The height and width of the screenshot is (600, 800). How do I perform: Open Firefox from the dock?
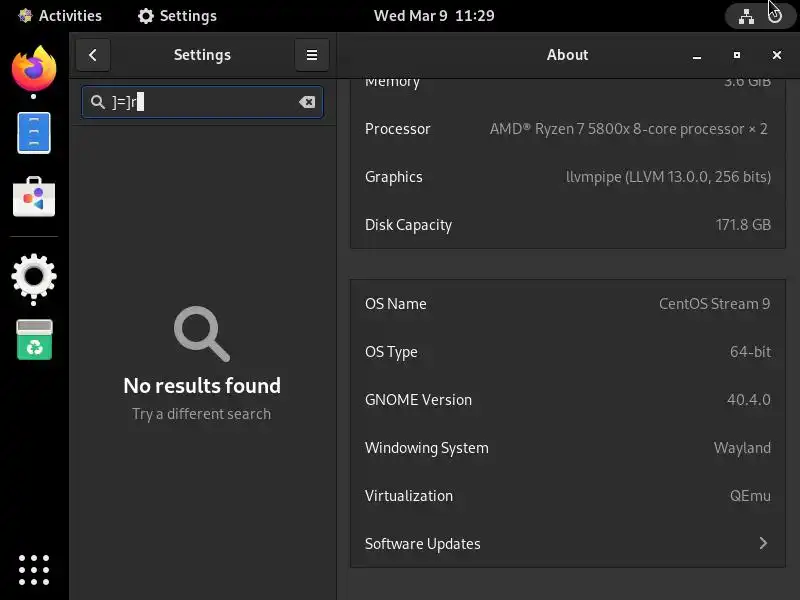[34, 68]
